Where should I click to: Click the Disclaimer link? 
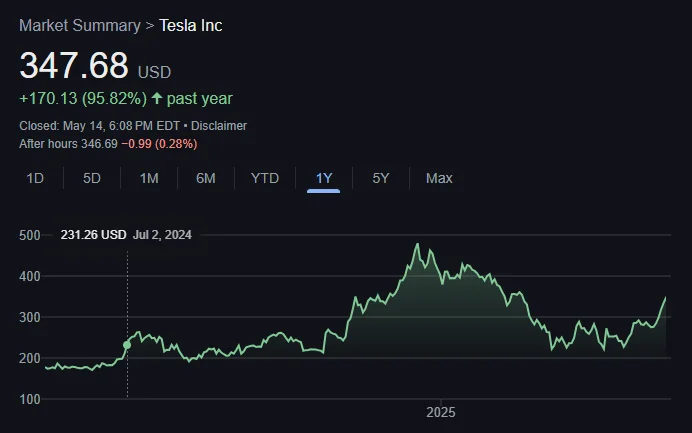tap(218, 126)
